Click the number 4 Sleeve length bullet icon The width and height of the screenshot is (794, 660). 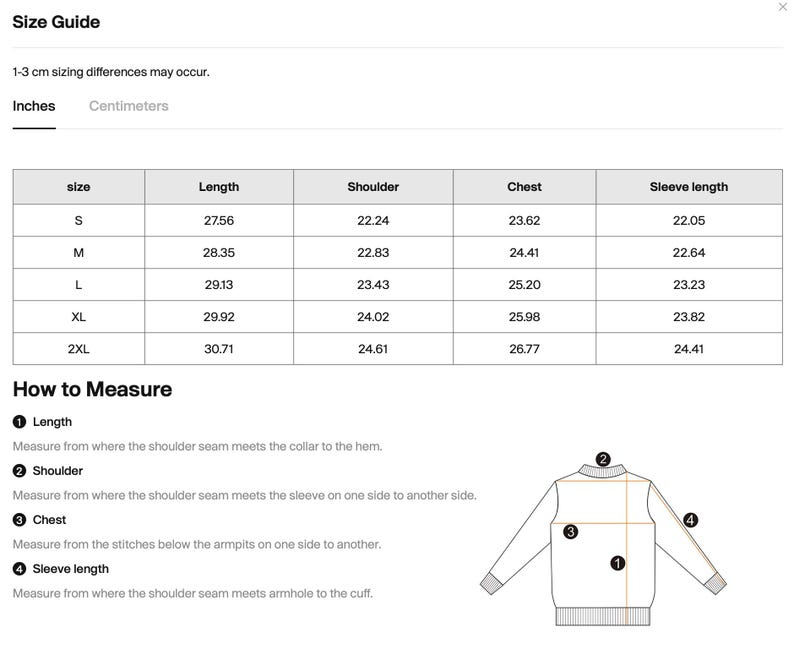19,569
